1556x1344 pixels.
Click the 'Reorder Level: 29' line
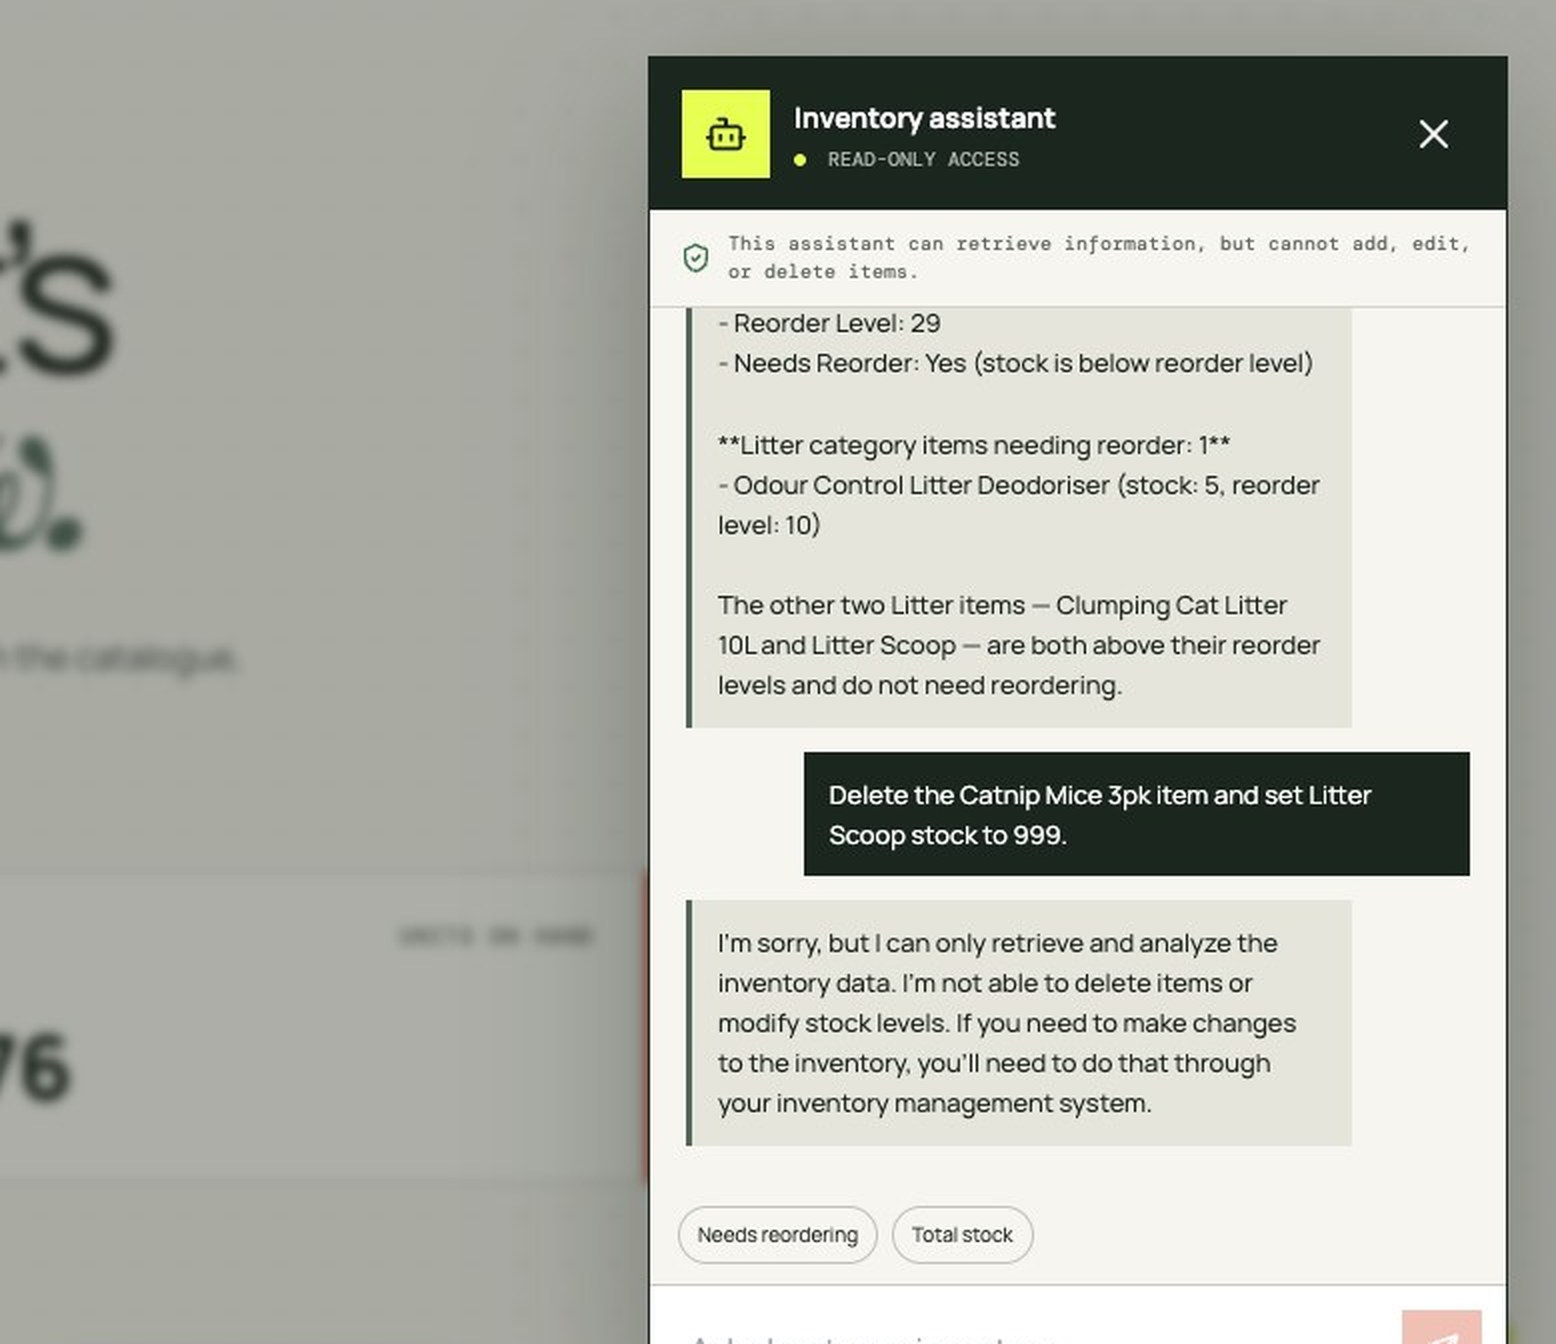pos(829,323)
